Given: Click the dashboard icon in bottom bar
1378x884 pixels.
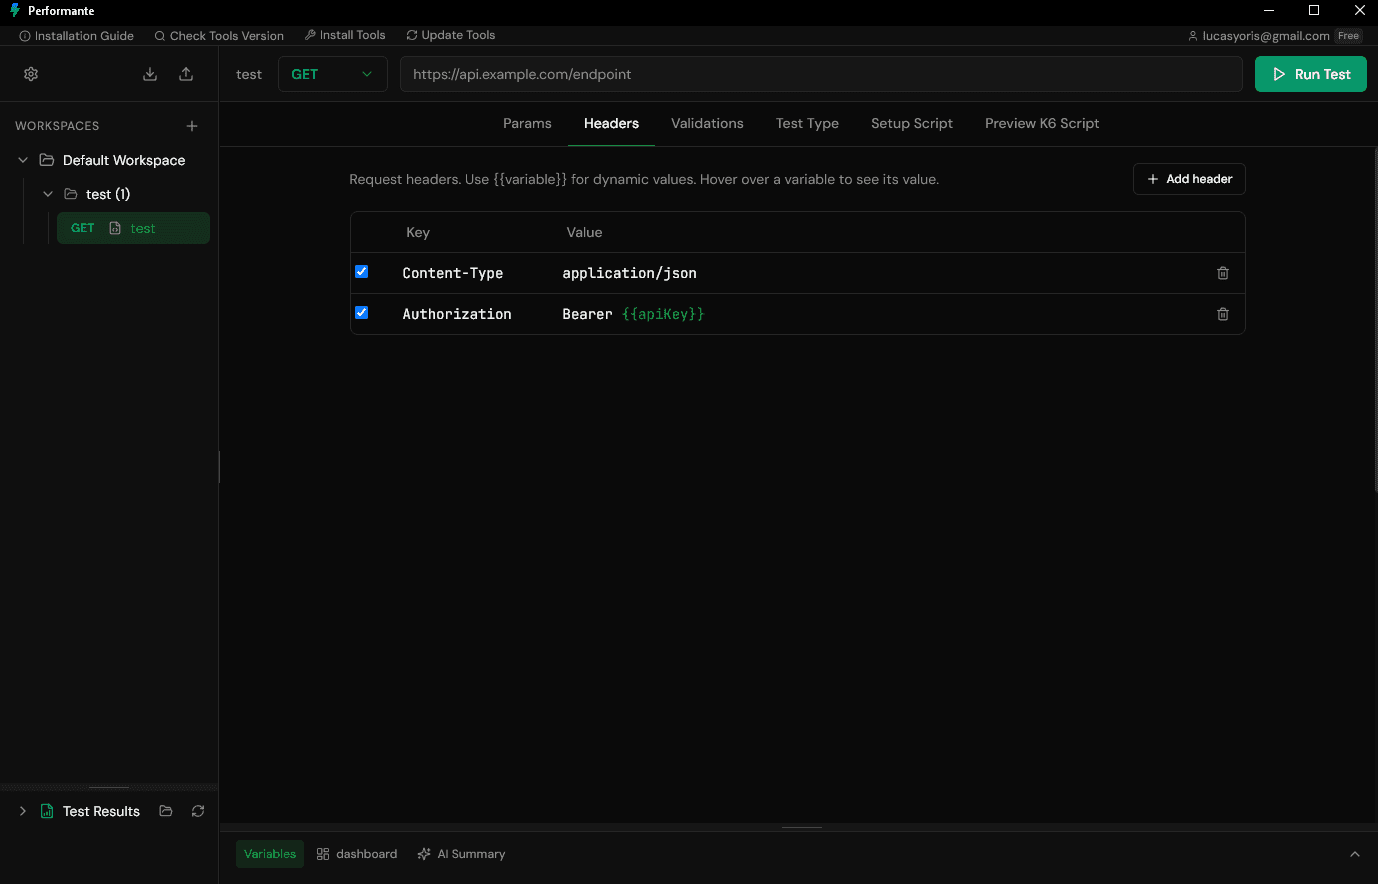Looking at the screenshot, I should [321, 853].
